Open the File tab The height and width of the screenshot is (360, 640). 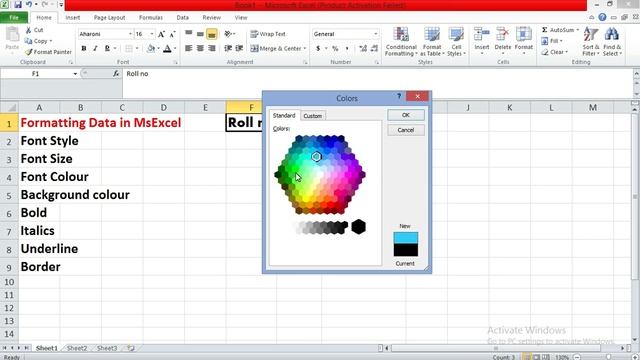[x=14, y=18]
